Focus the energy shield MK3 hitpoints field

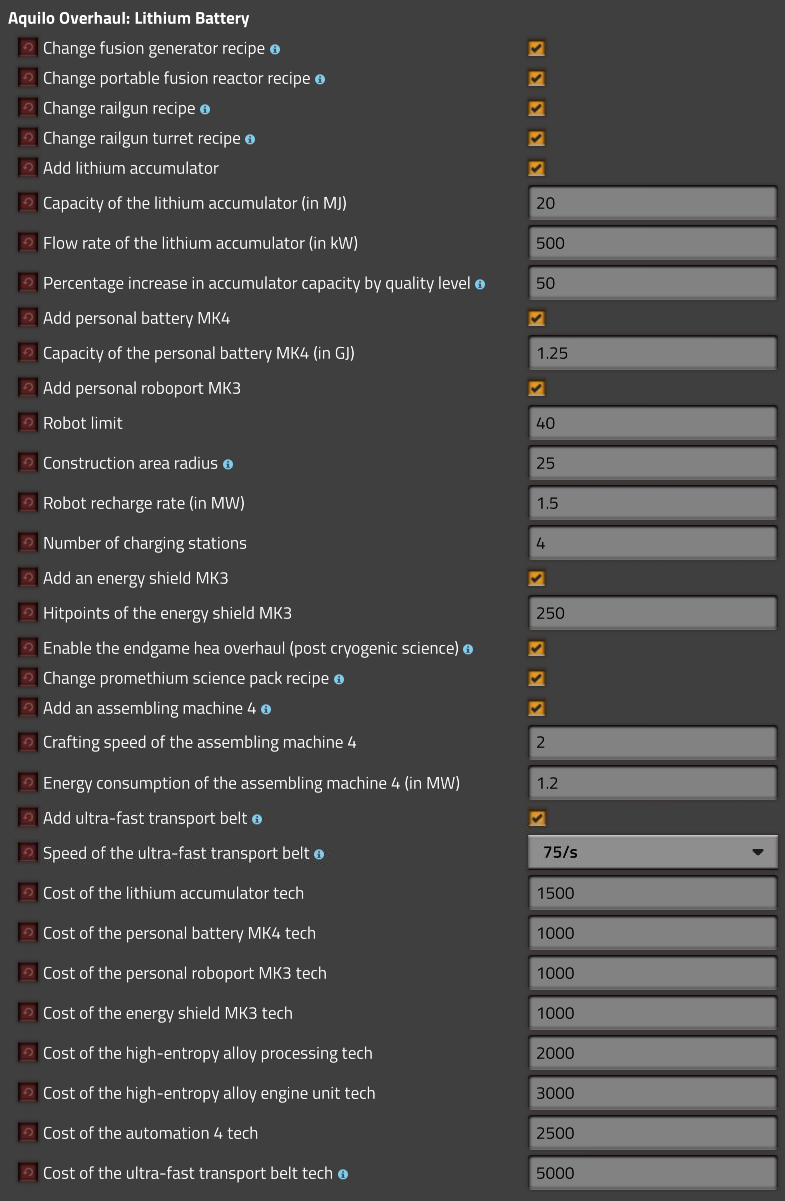[x=652, y=613]
